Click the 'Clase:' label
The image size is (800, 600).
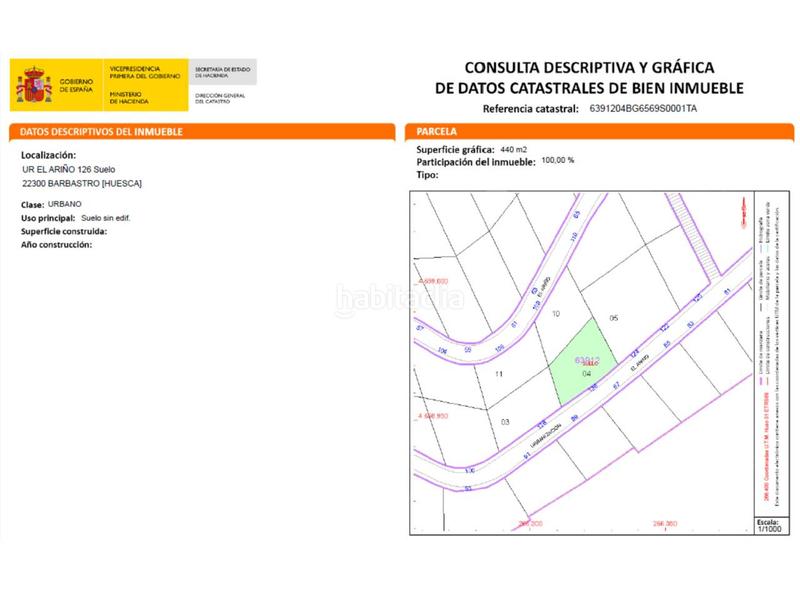coord(32,205)
